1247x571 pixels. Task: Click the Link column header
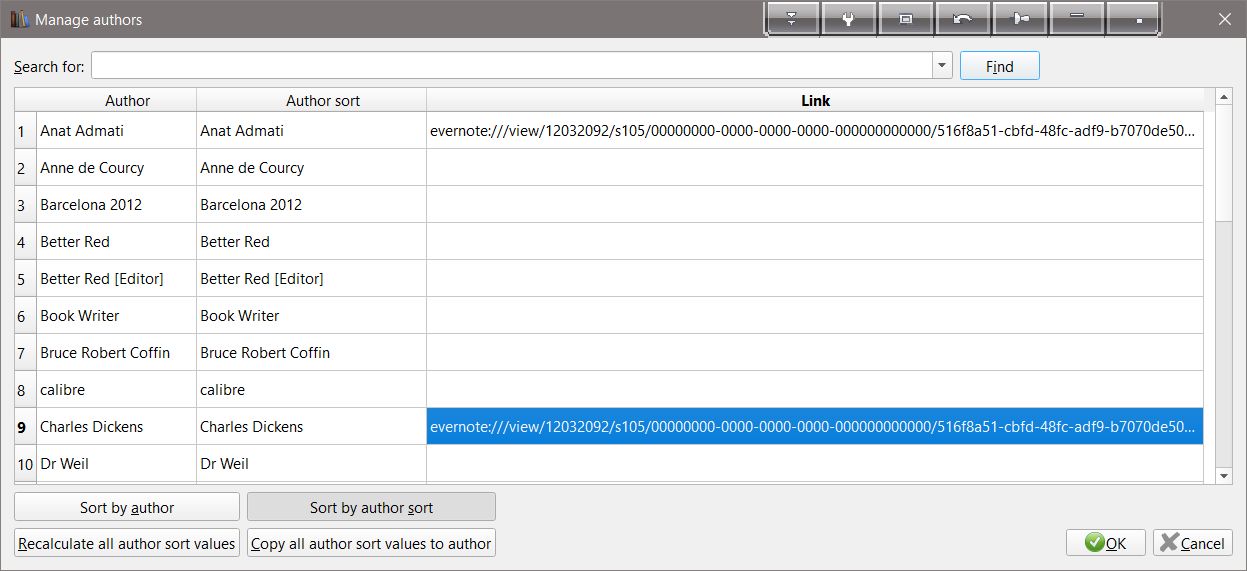(815, 100)
